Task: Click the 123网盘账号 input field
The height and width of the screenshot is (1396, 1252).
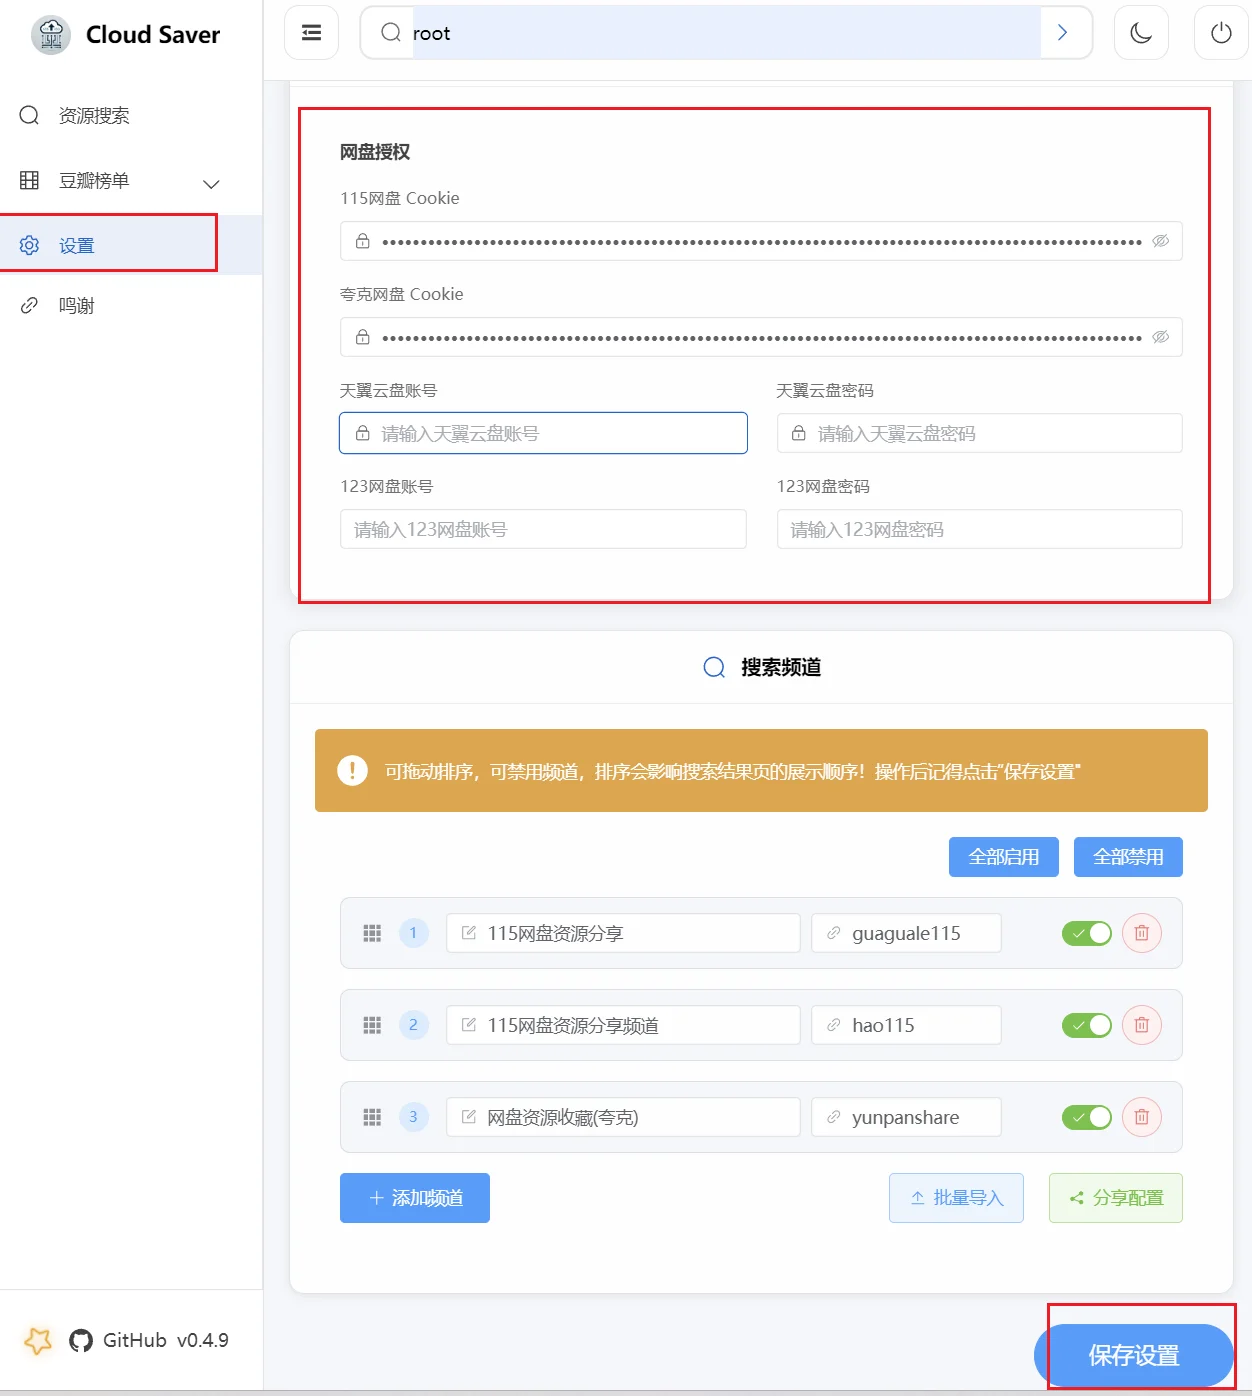Action: 543,529
